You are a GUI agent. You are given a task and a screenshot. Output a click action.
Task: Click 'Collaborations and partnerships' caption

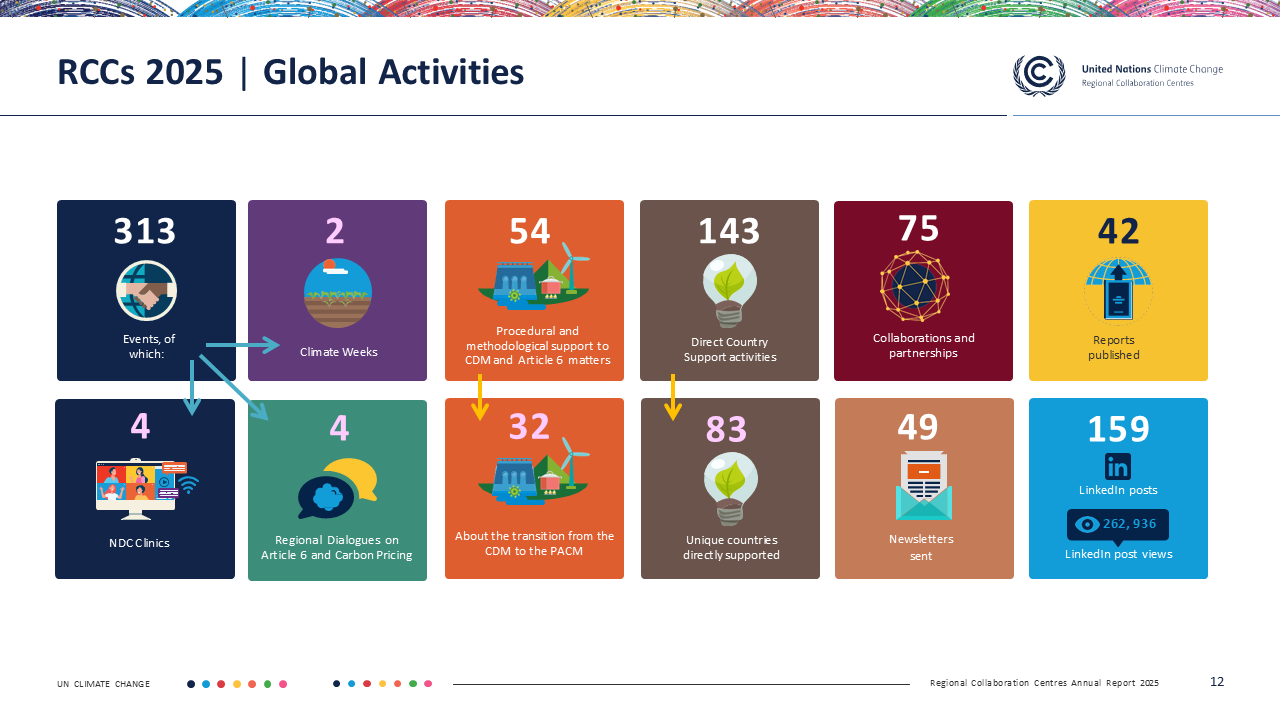click(924, 345)
